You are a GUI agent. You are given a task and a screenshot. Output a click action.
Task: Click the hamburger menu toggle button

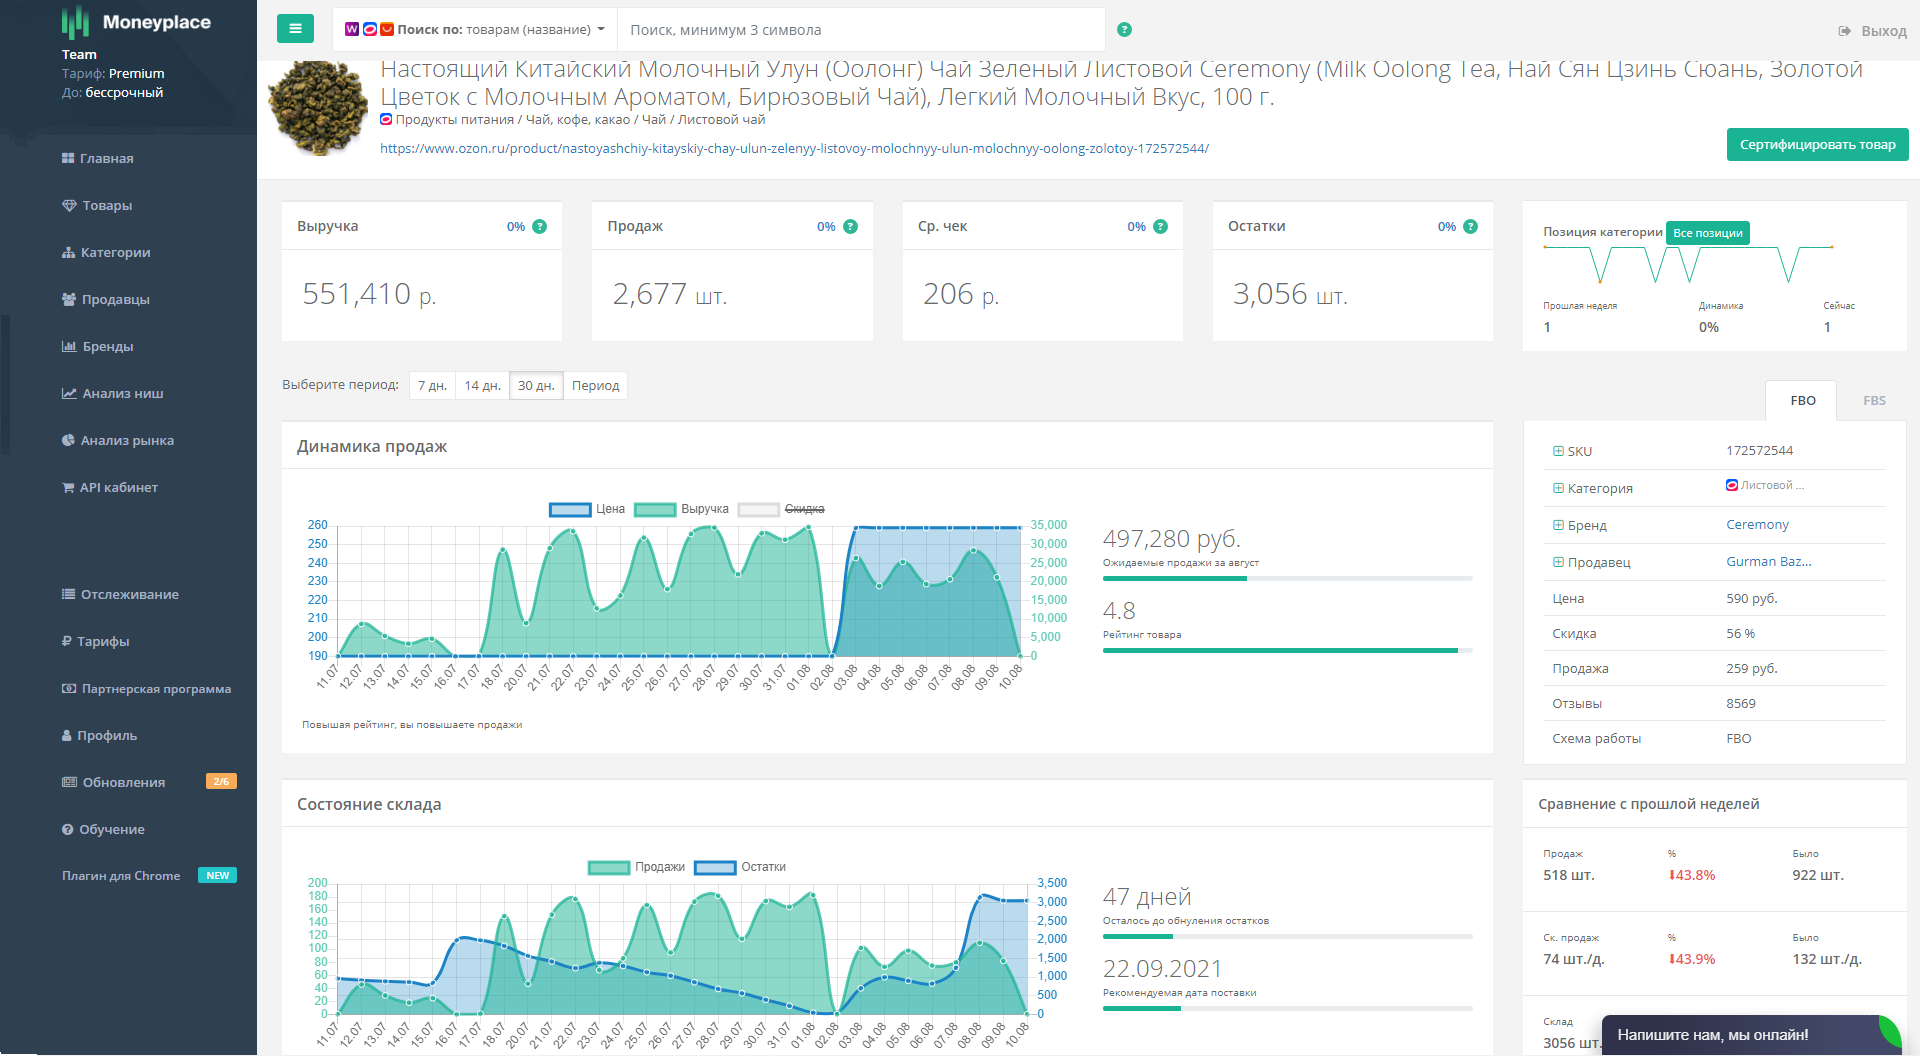(x=295, y=29)
